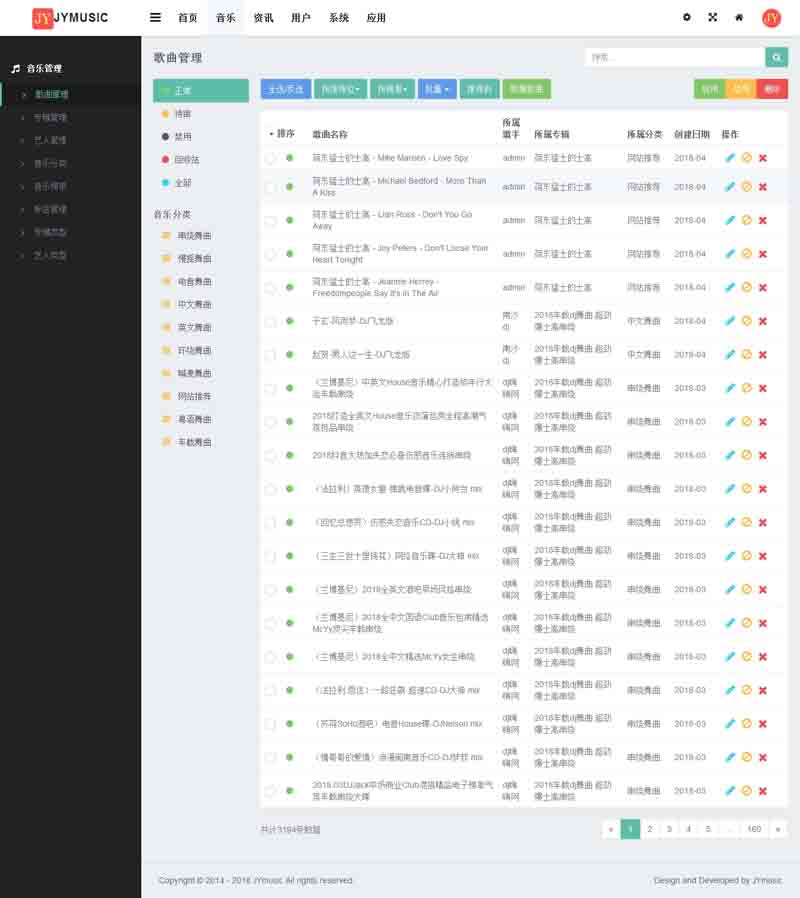Click the home icon in top bar
Viewport: 800px width, 898px height.
pos(739,17)
